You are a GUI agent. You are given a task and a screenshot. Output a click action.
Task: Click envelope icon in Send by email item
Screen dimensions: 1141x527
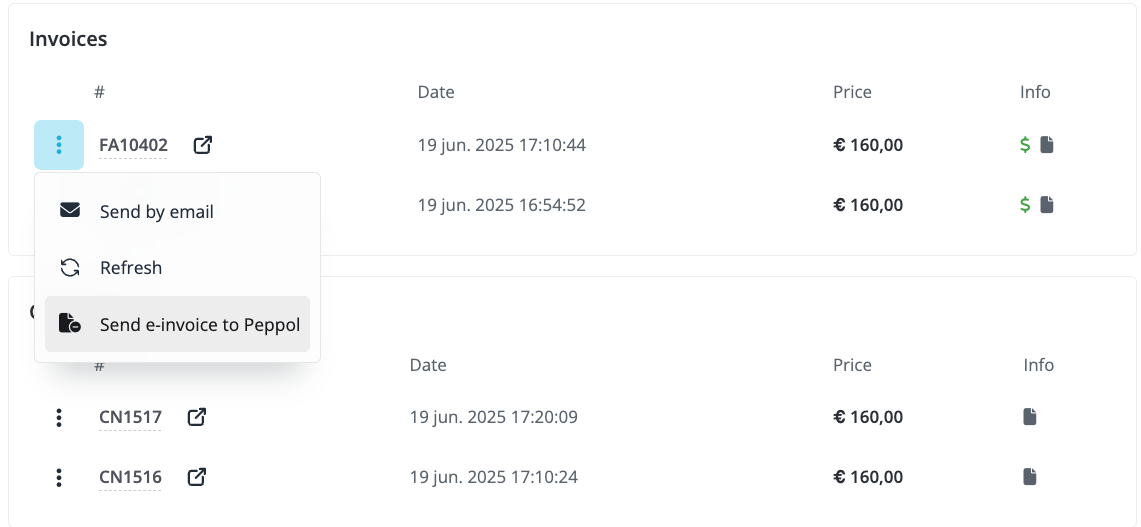tap(70, 211)
